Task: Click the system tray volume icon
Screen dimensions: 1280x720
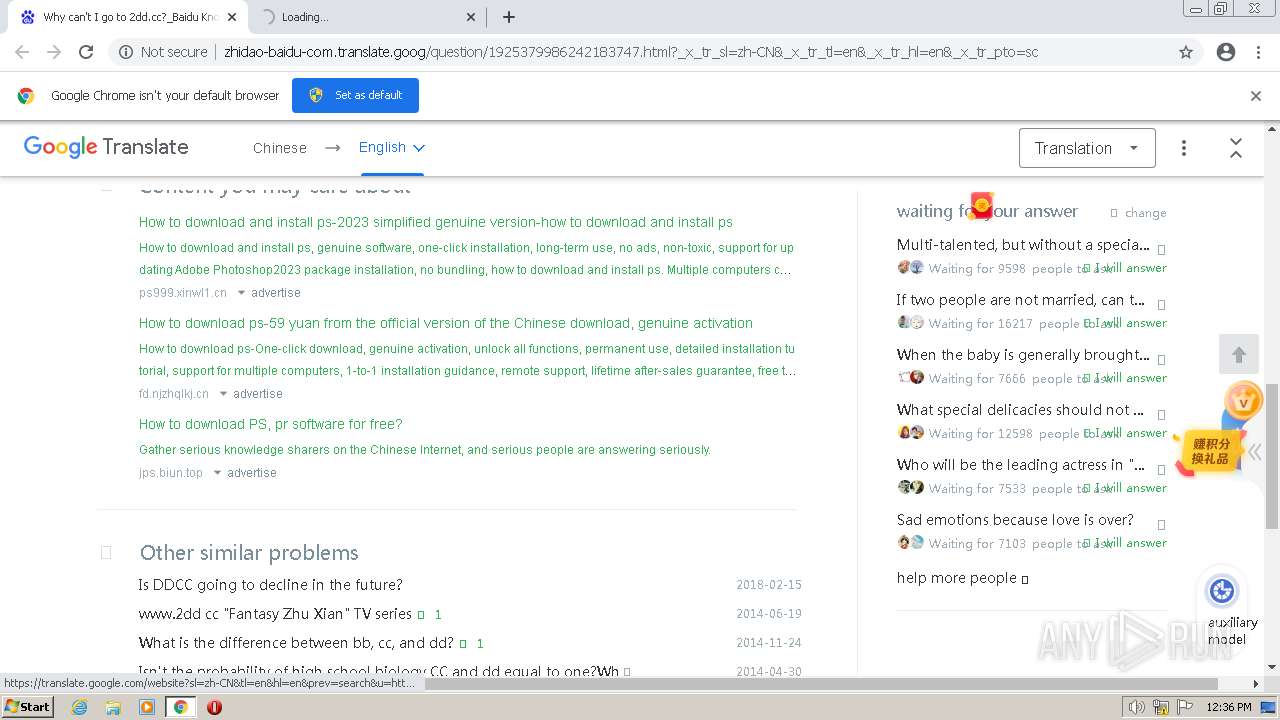Action: click(x=1137, y=707)
